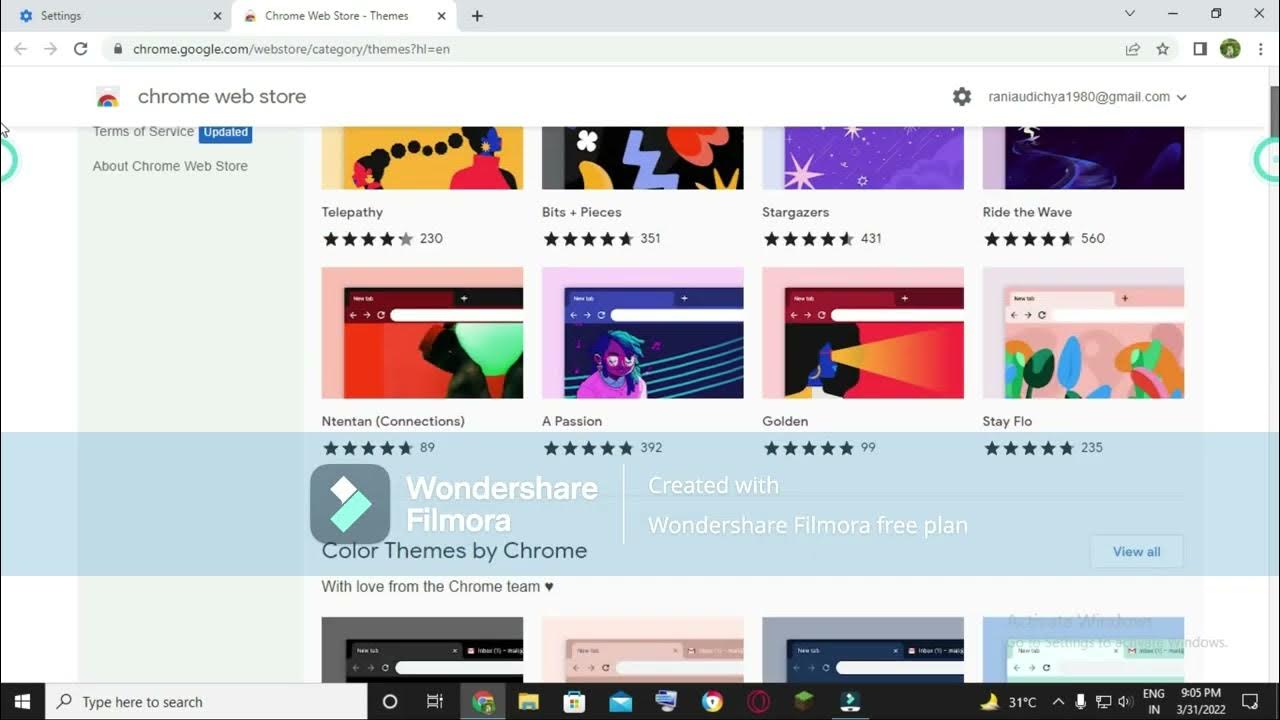
Task: Open Cortana circle on the taskbar
Action: point(390,701)
